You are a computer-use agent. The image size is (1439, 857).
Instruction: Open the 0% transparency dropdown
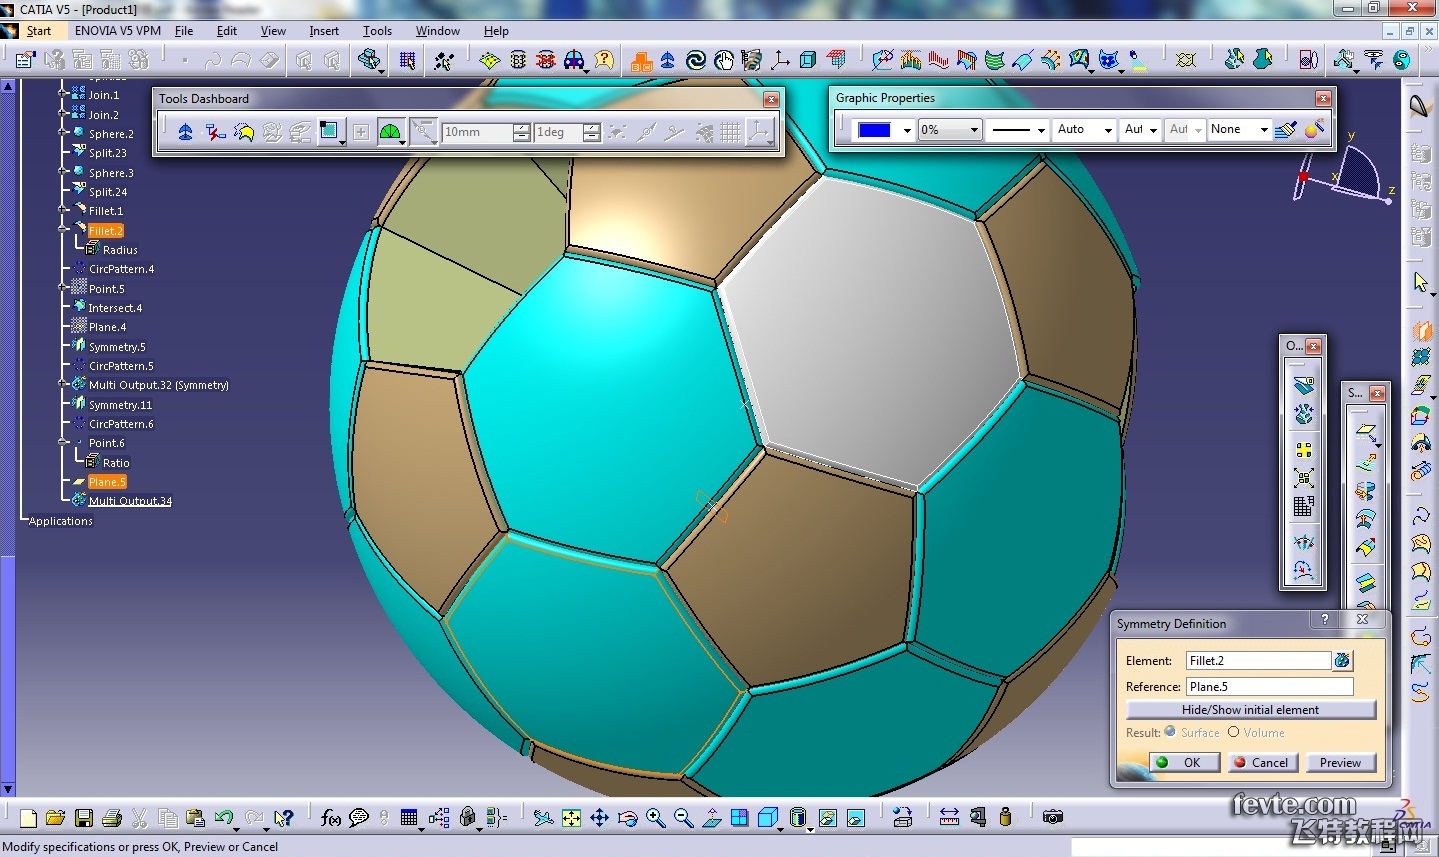coord(974,130)
